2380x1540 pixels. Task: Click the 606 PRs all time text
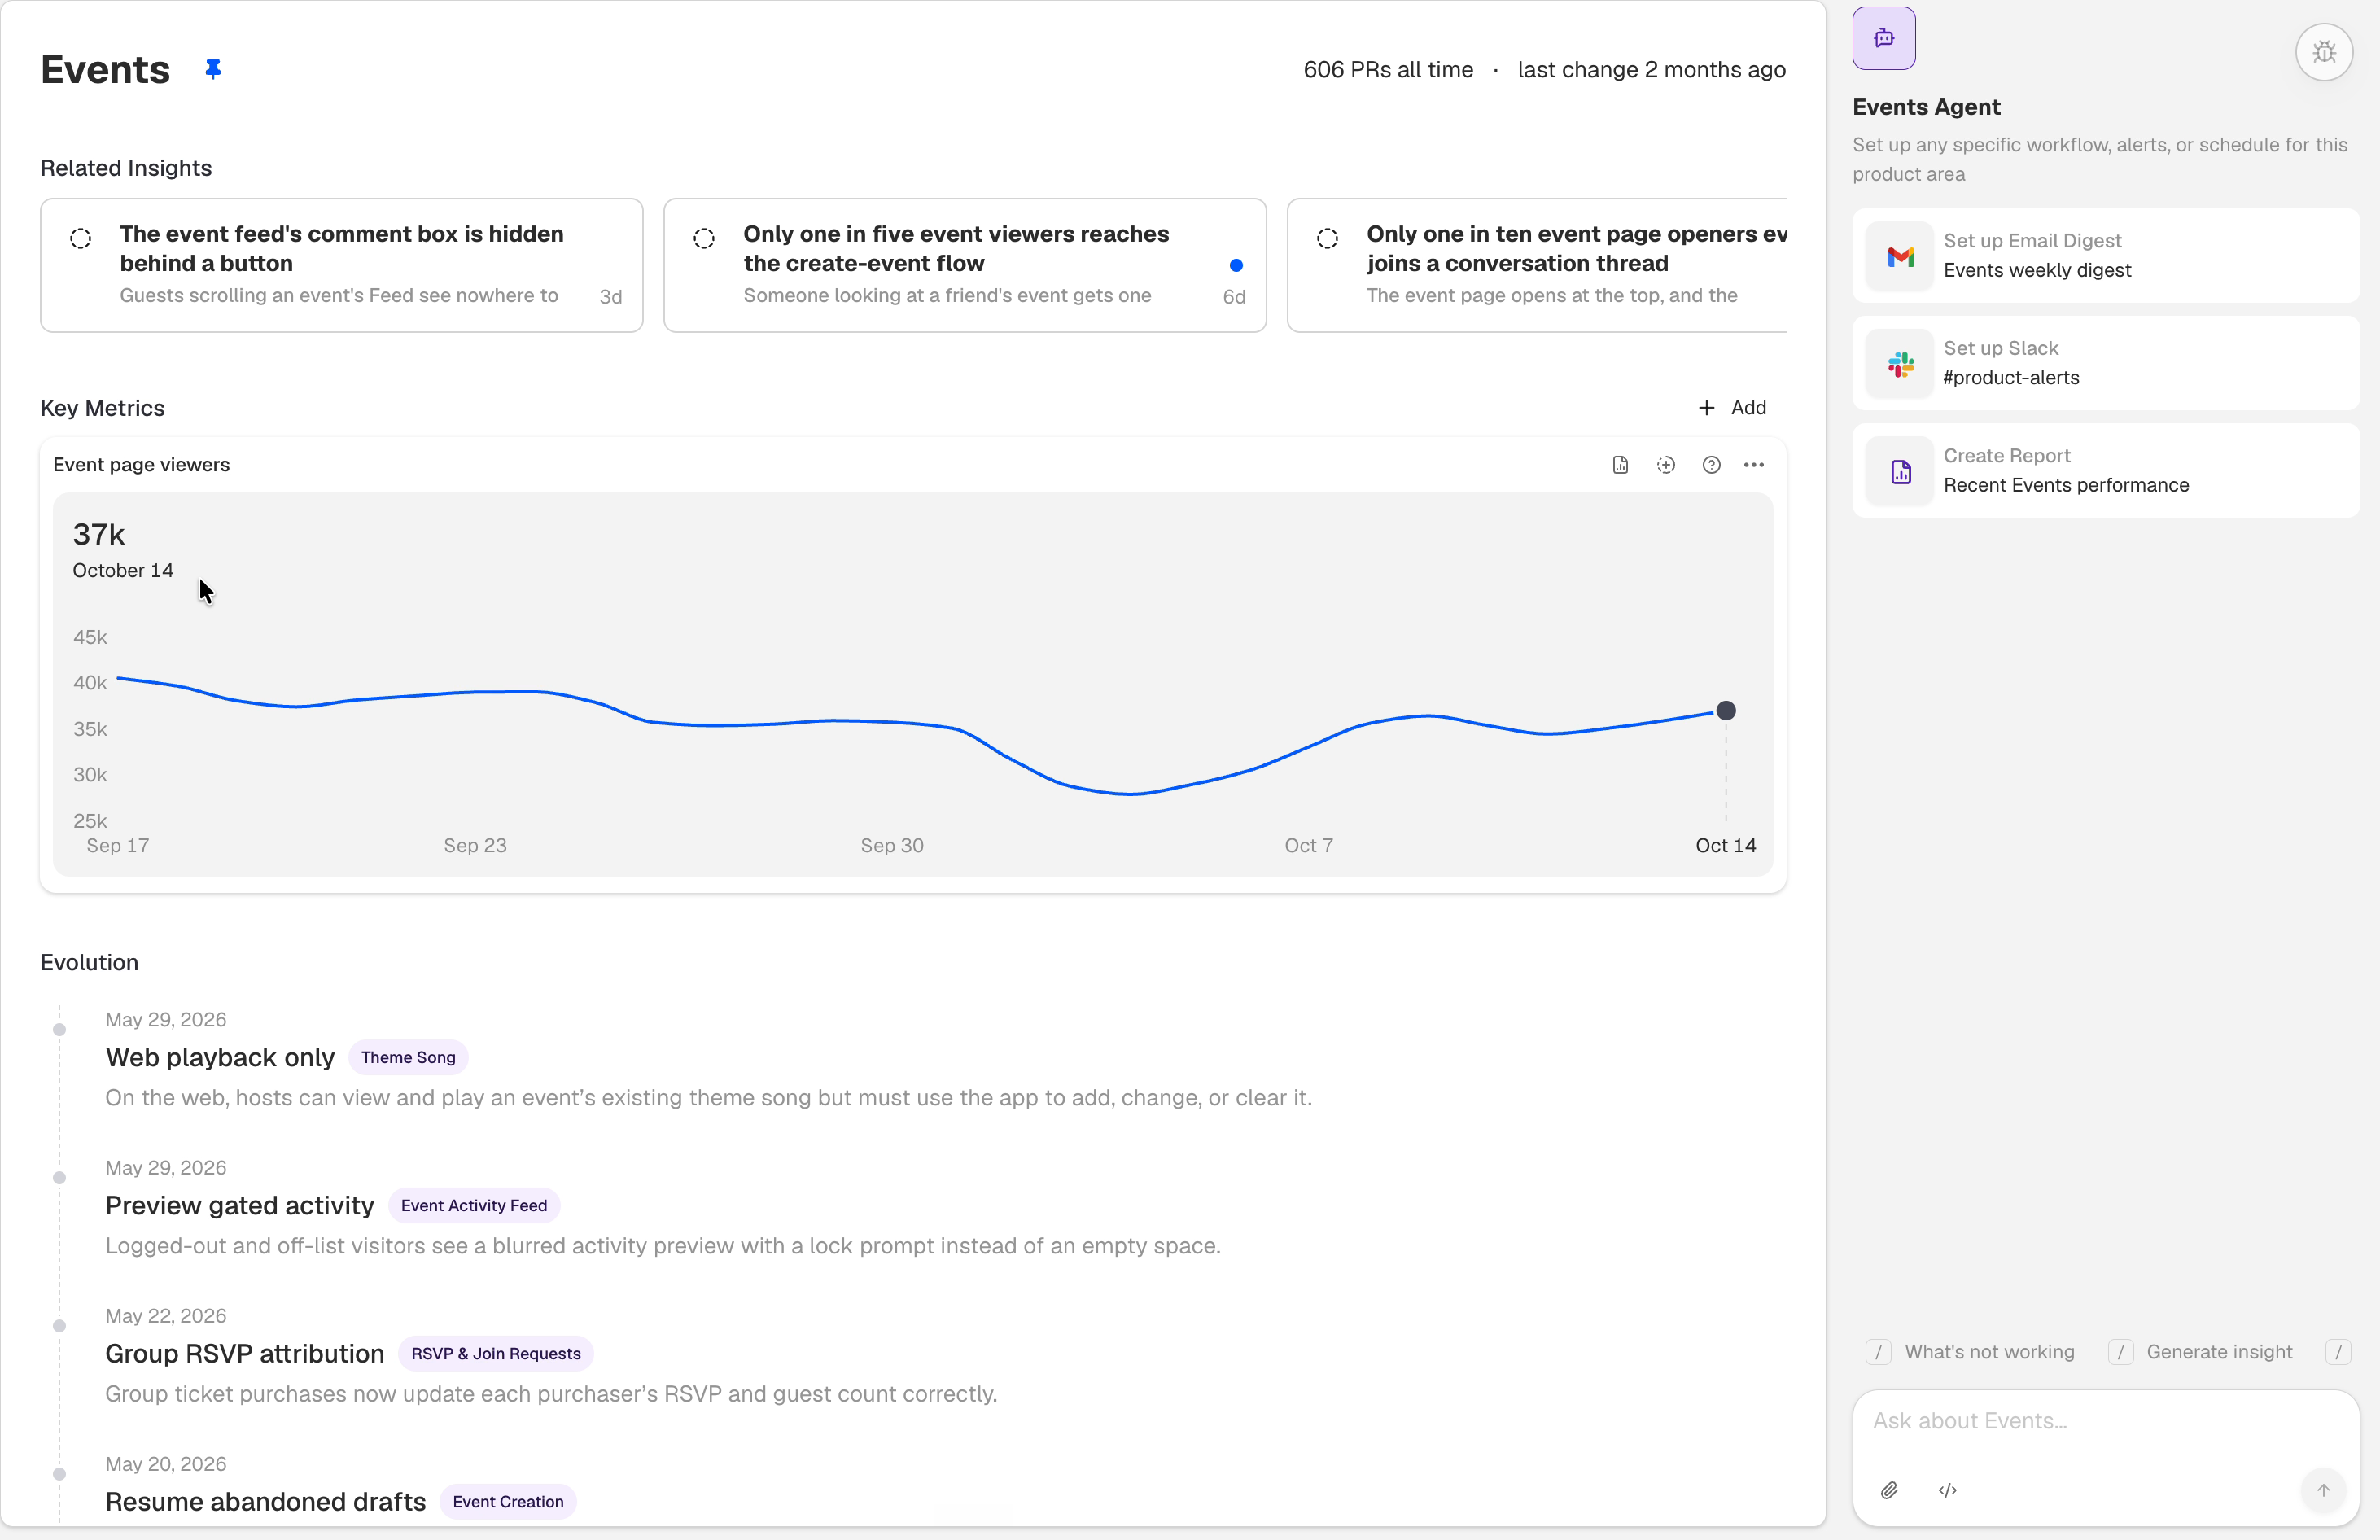tap(1388, 70)
